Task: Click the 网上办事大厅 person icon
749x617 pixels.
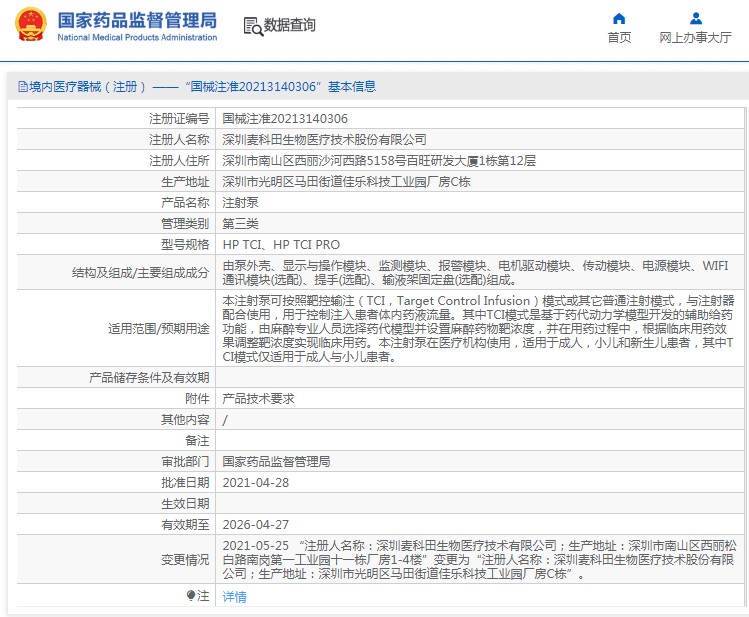Action: pyautogui.click(x=695, y=18)
